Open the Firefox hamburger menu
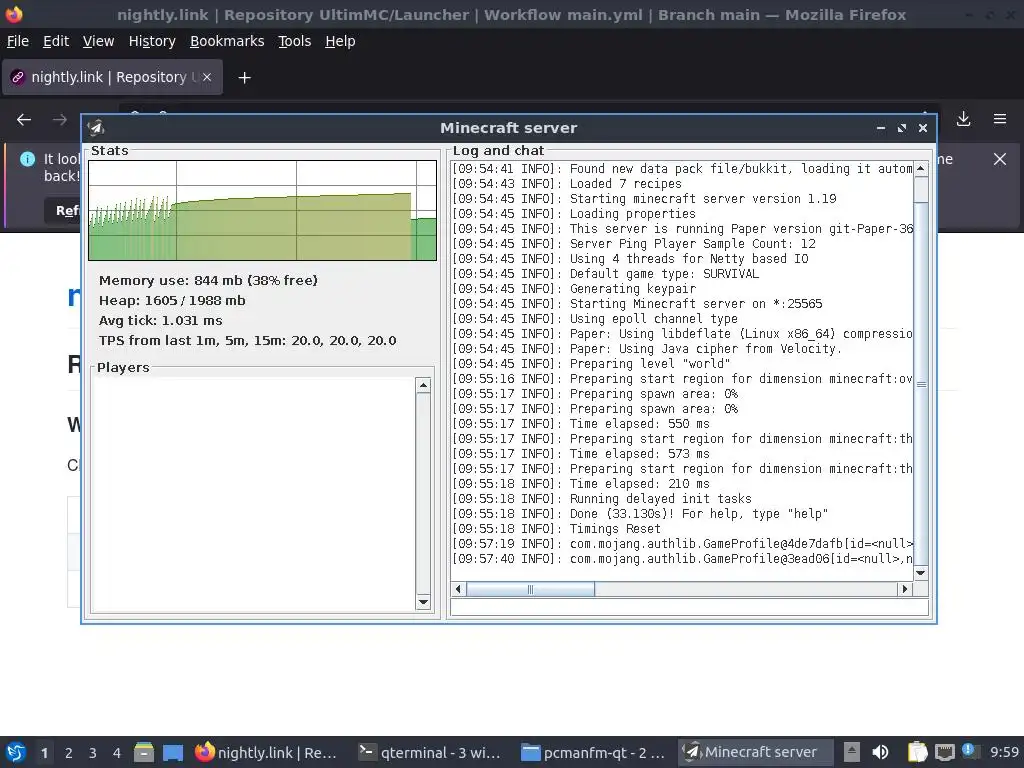The image size is (1024, 768). coord(999,119)
